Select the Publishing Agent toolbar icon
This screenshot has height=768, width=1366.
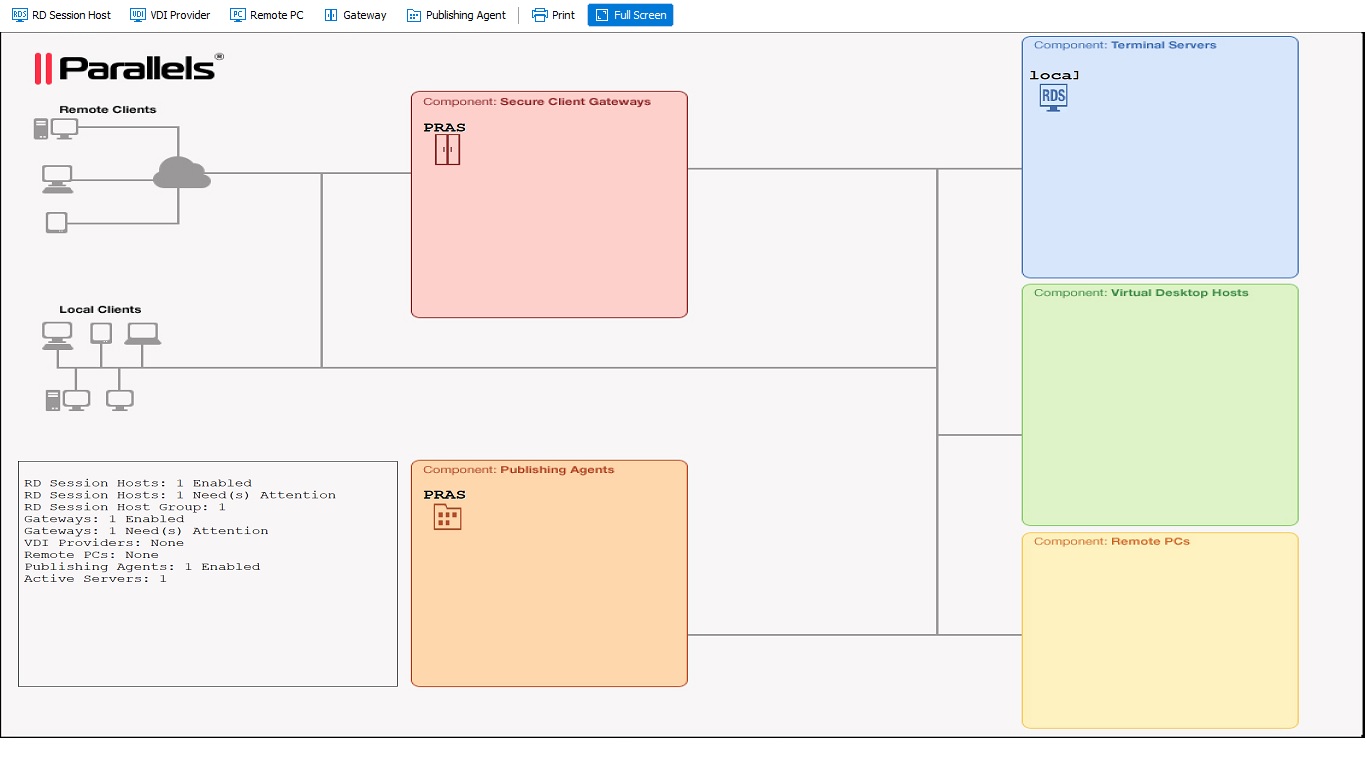click(456, 15)
